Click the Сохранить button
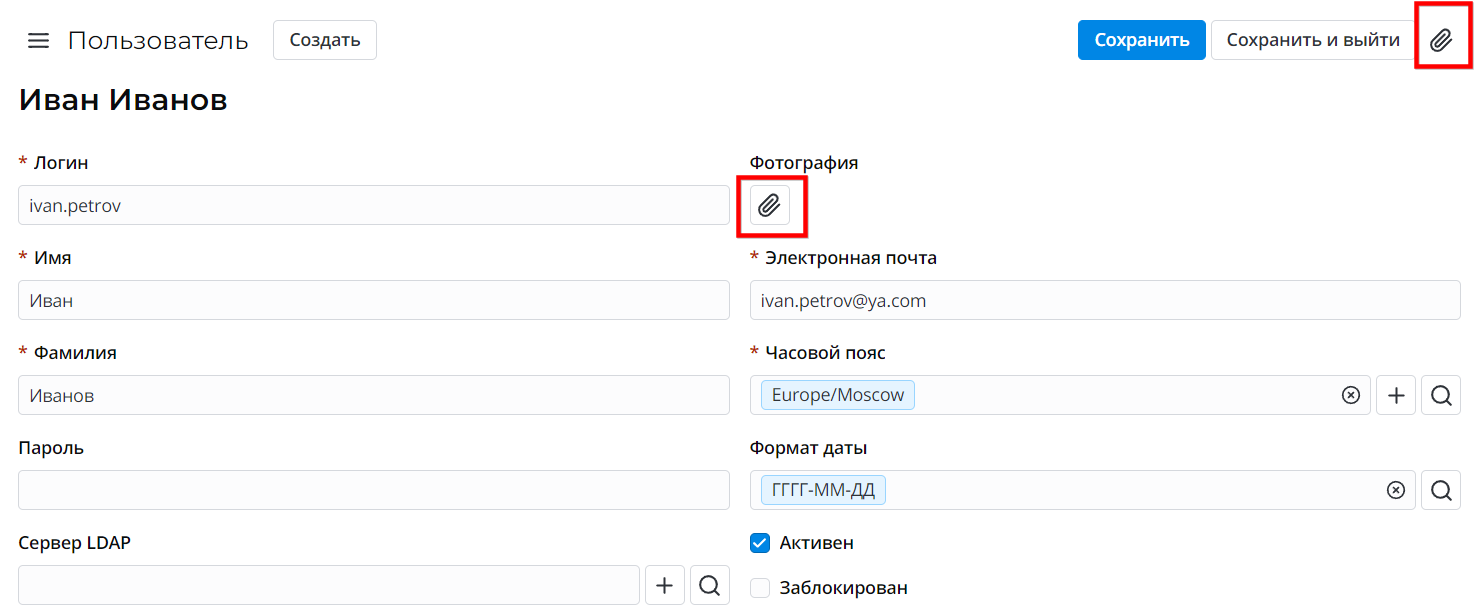The width and height of the screenshot is (1480, 613). 1141,40
